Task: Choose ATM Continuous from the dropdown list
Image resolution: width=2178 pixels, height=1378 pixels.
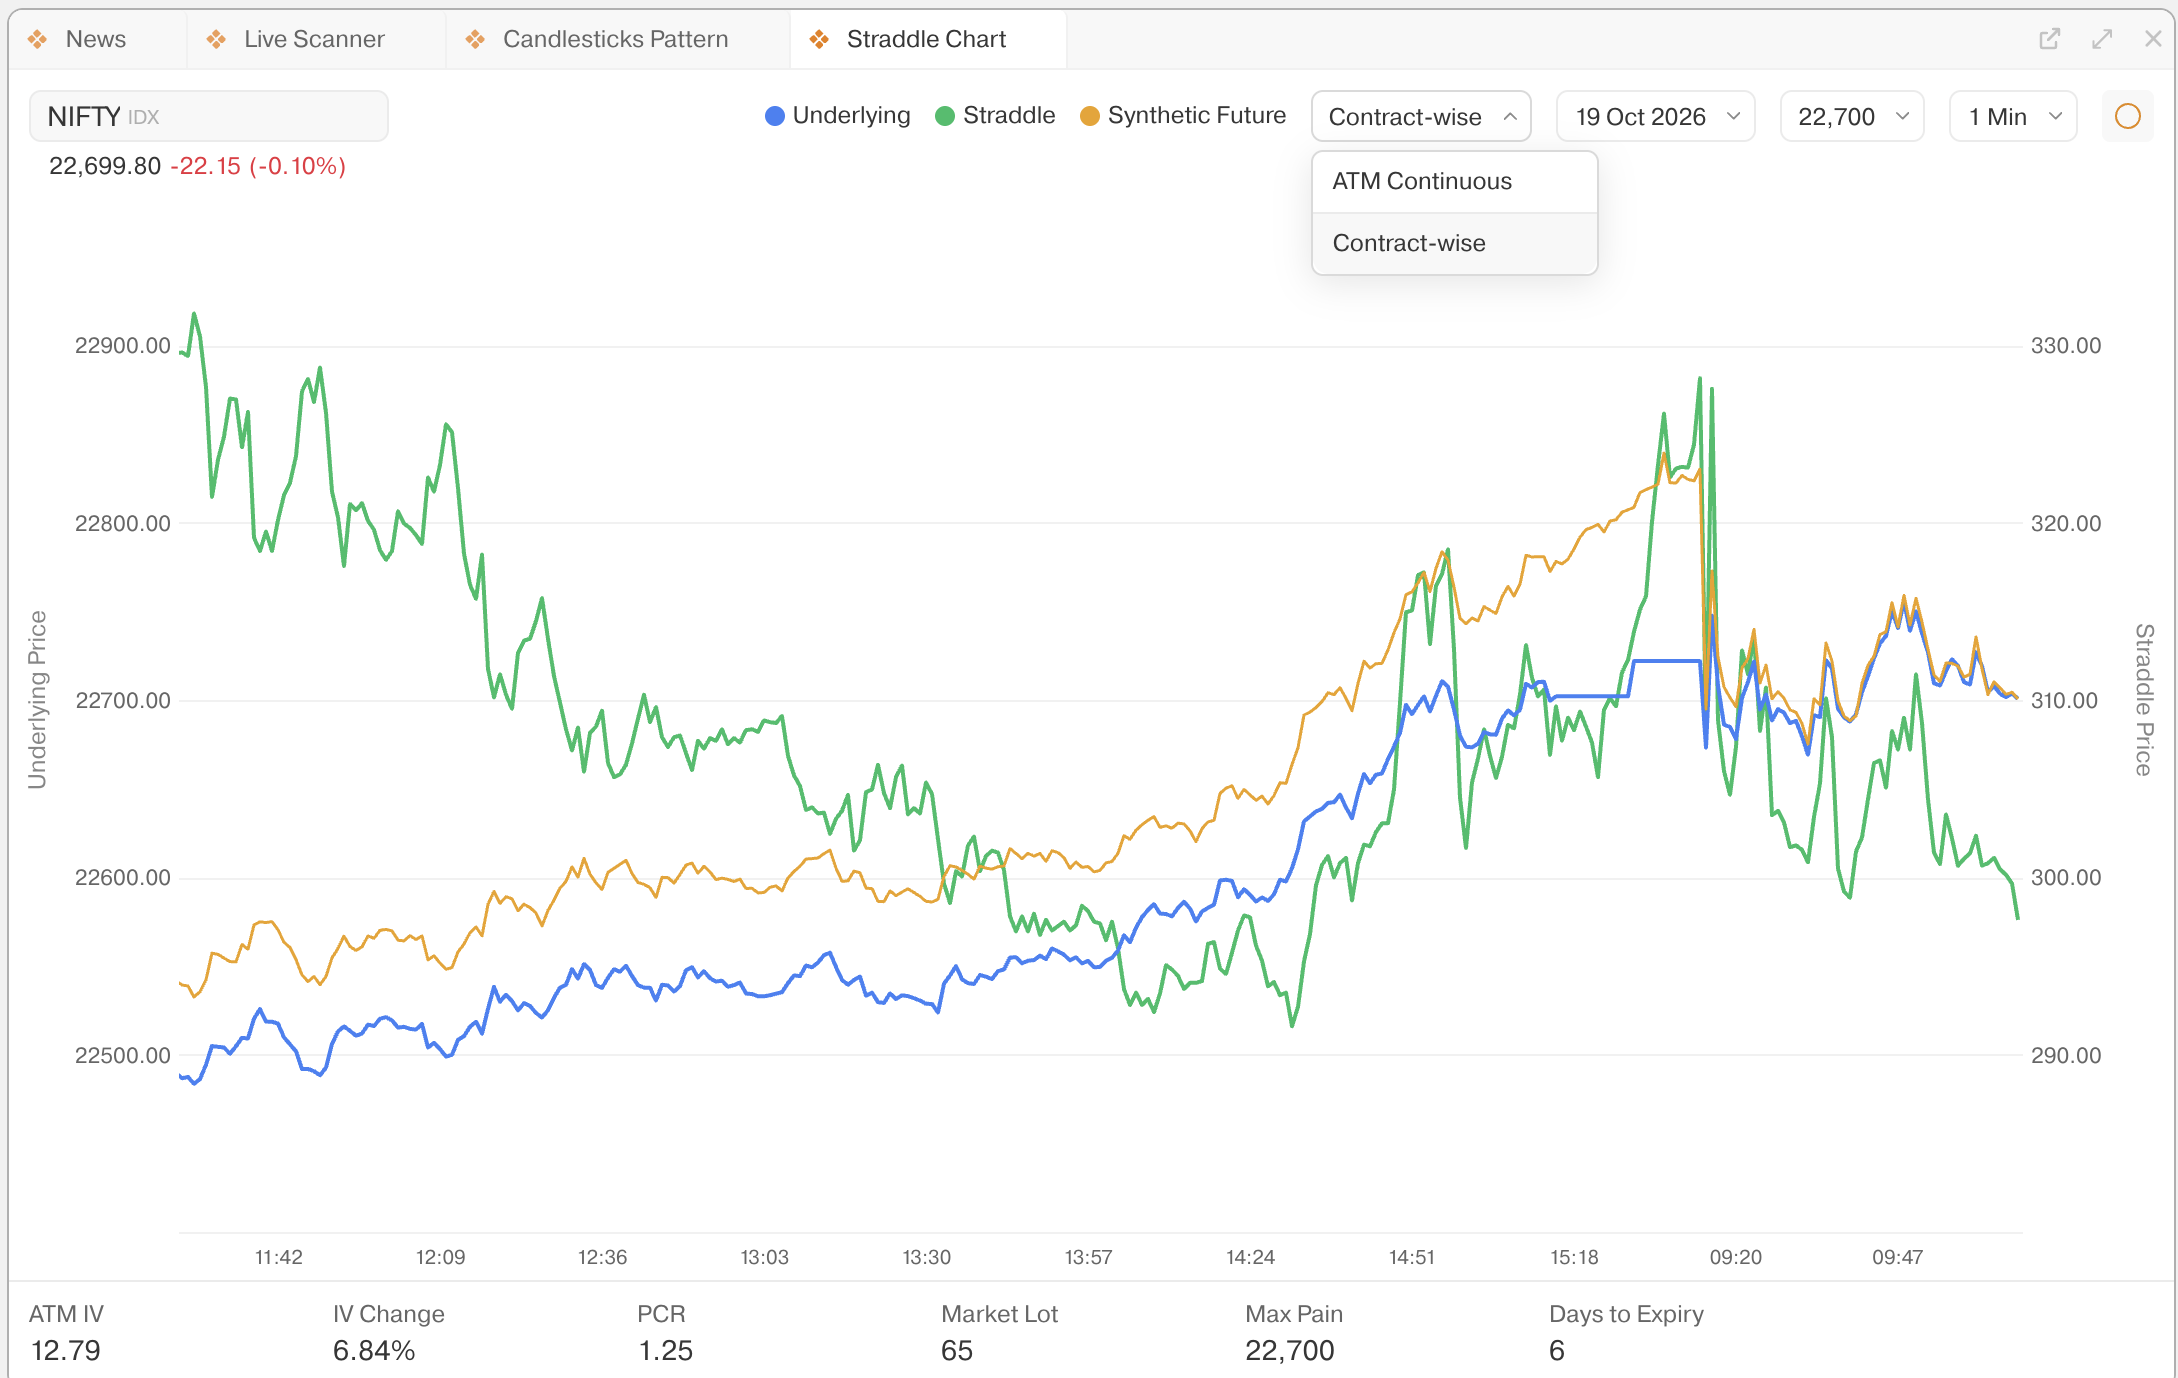Action: point(1454,181)
